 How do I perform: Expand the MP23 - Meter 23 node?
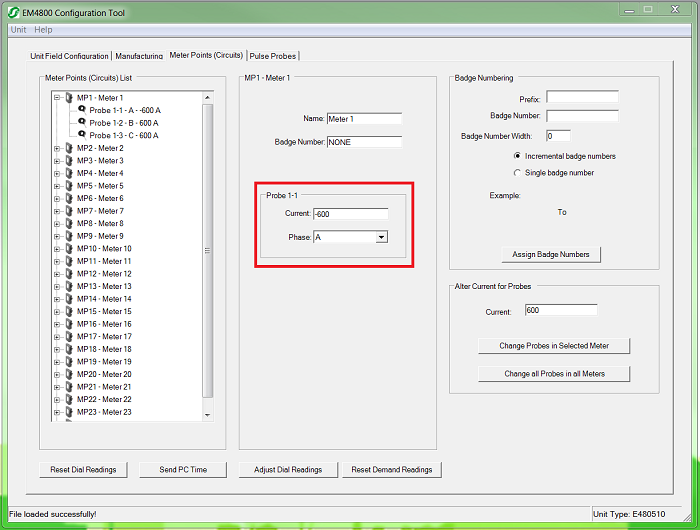pos(57,412)
